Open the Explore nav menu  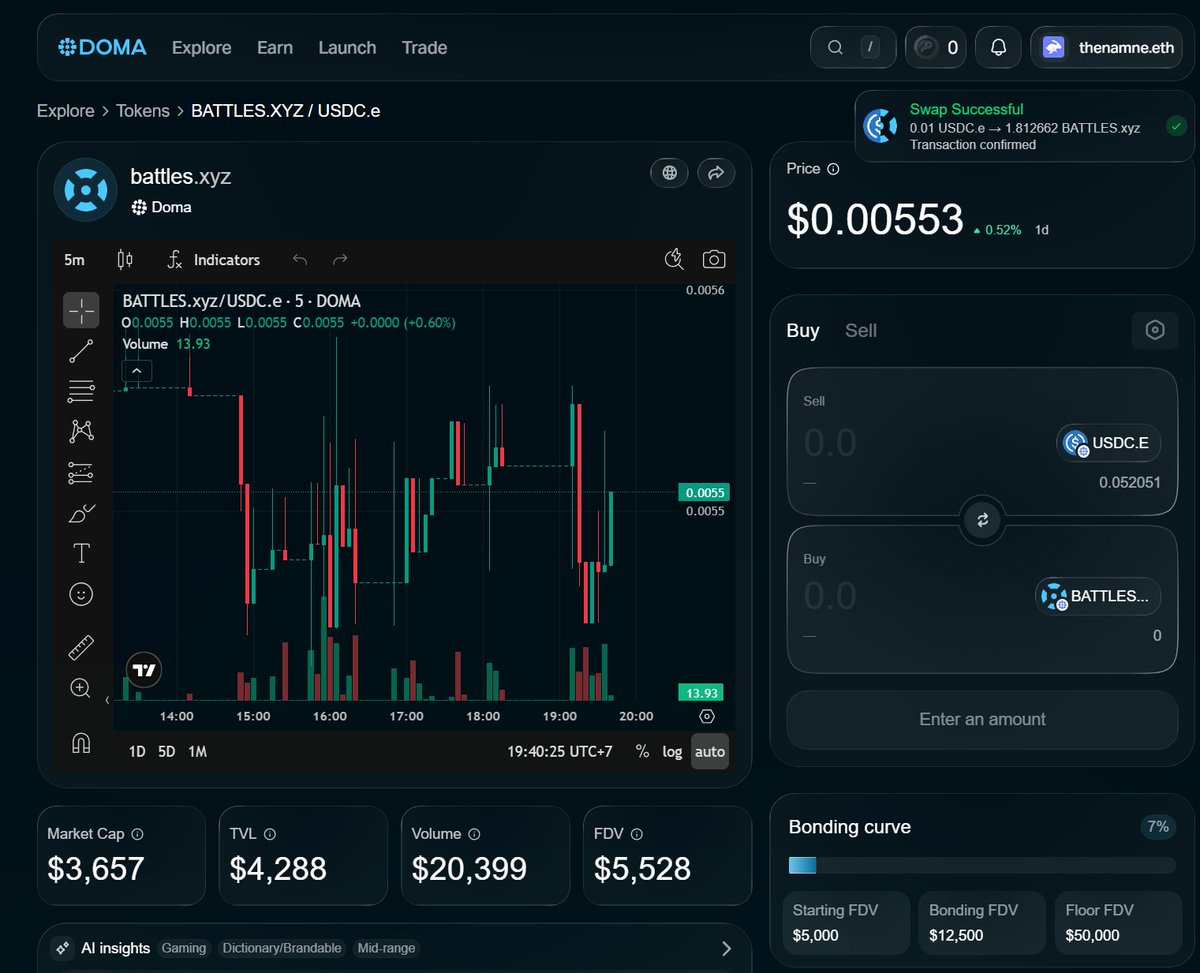202,47
